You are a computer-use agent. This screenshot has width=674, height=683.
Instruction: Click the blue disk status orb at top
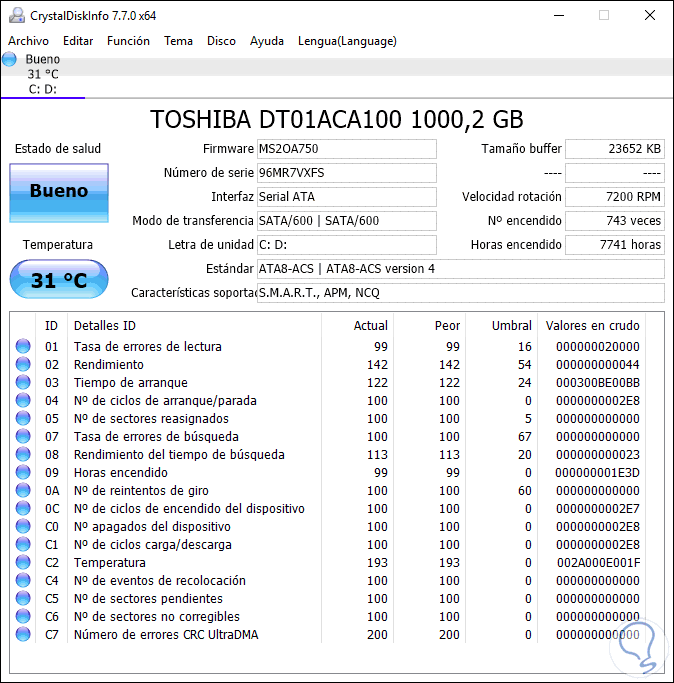pos(9,59)
